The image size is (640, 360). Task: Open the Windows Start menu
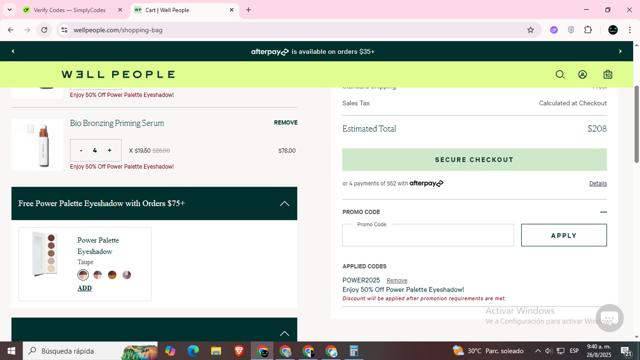point(11,351)
